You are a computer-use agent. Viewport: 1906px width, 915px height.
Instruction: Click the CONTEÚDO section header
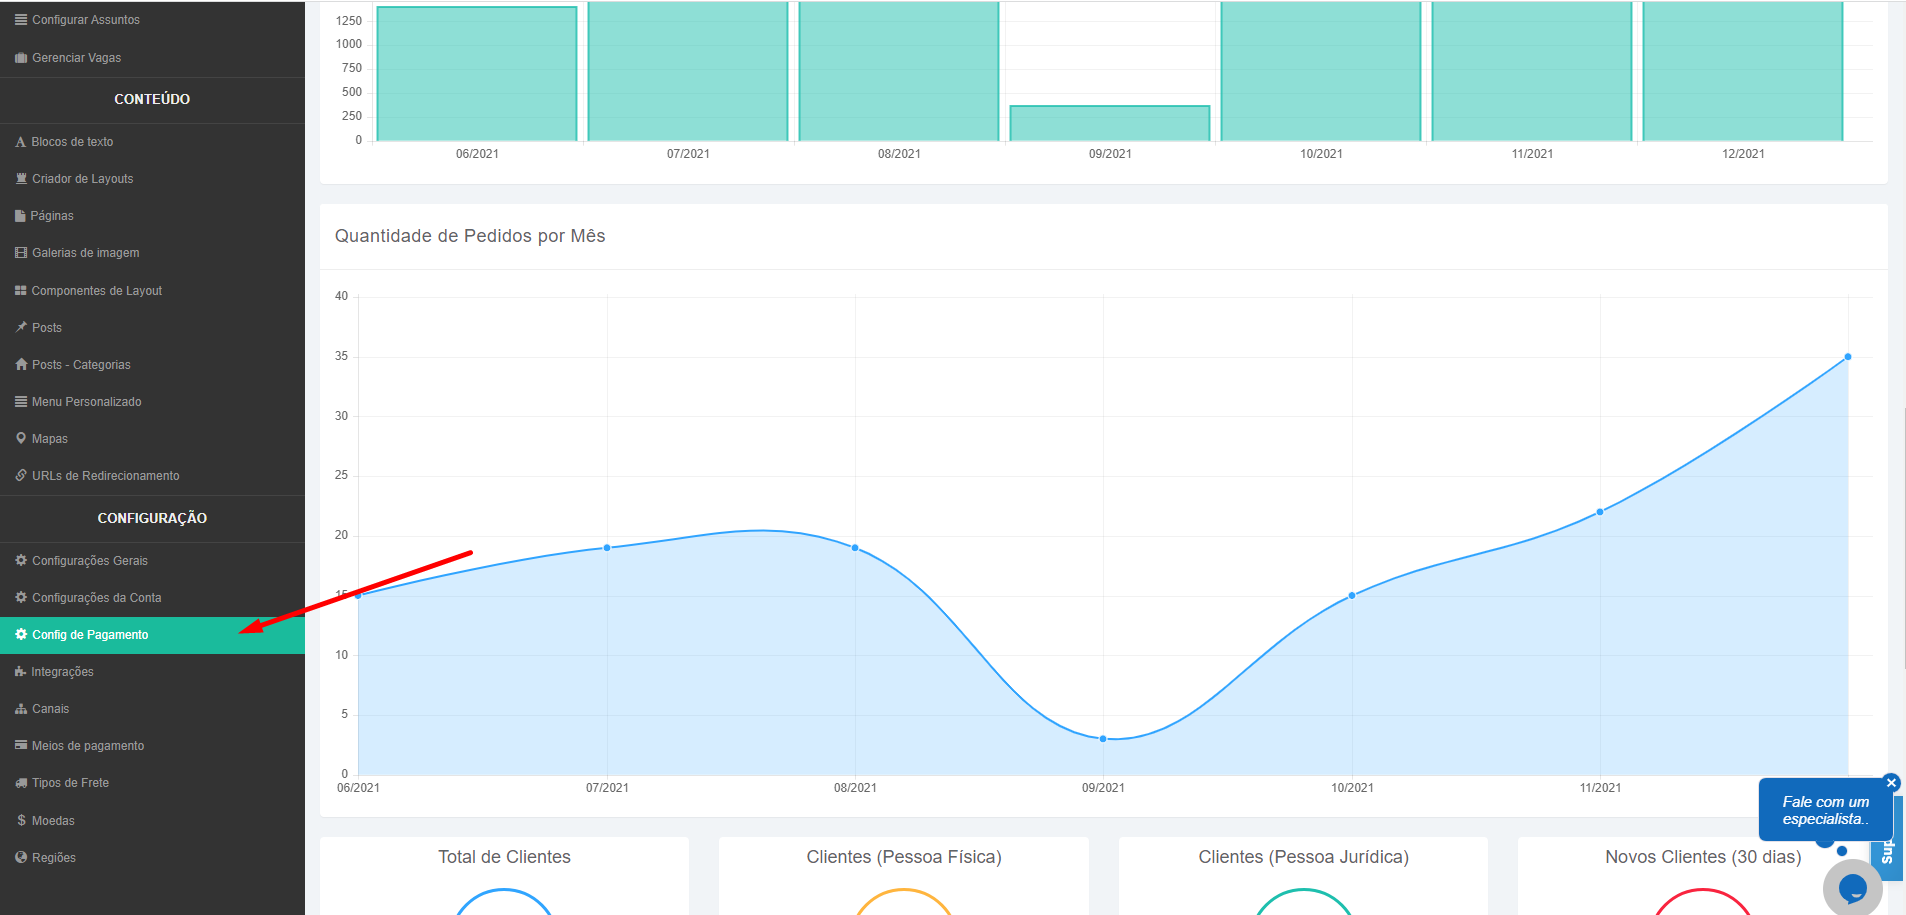[x=152, y=100]
